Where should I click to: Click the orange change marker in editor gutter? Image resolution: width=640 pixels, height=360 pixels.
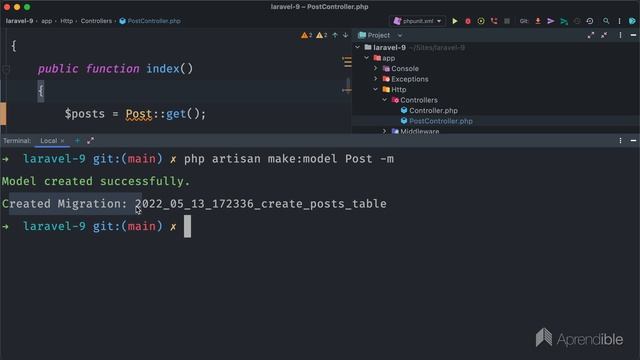(3, 113)
